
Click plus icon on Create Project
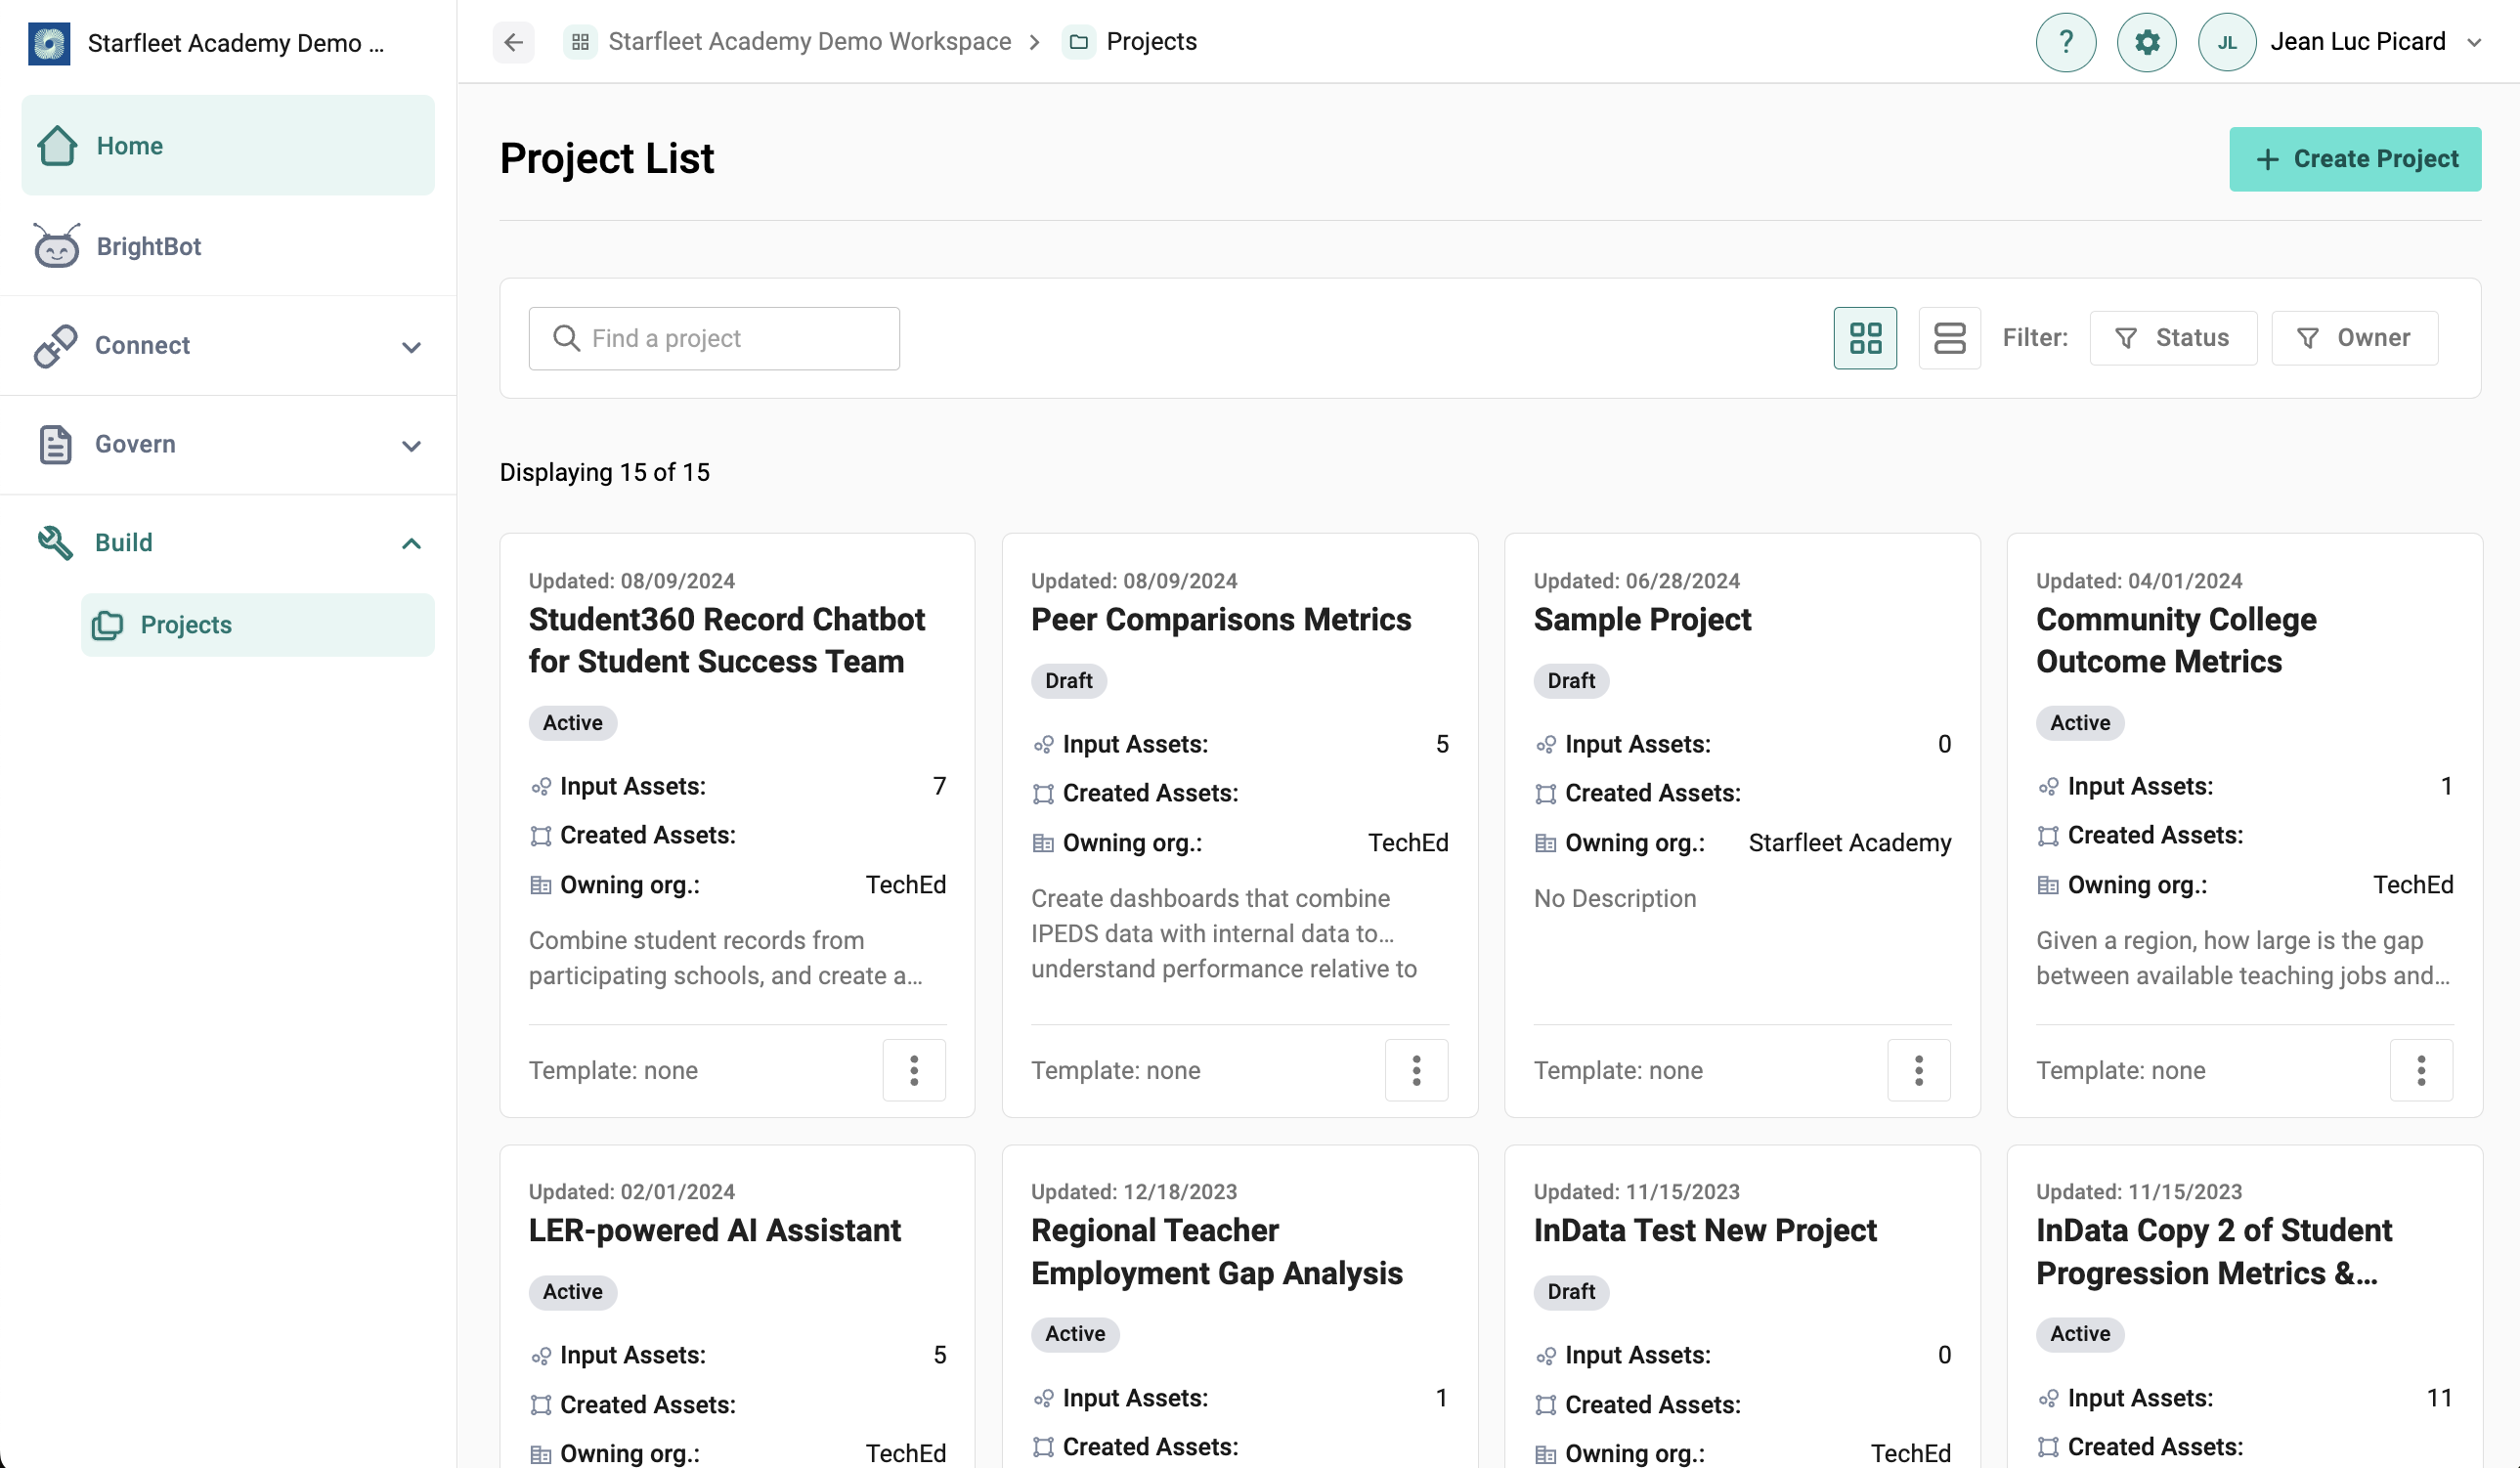click(x=2268, y=160)
